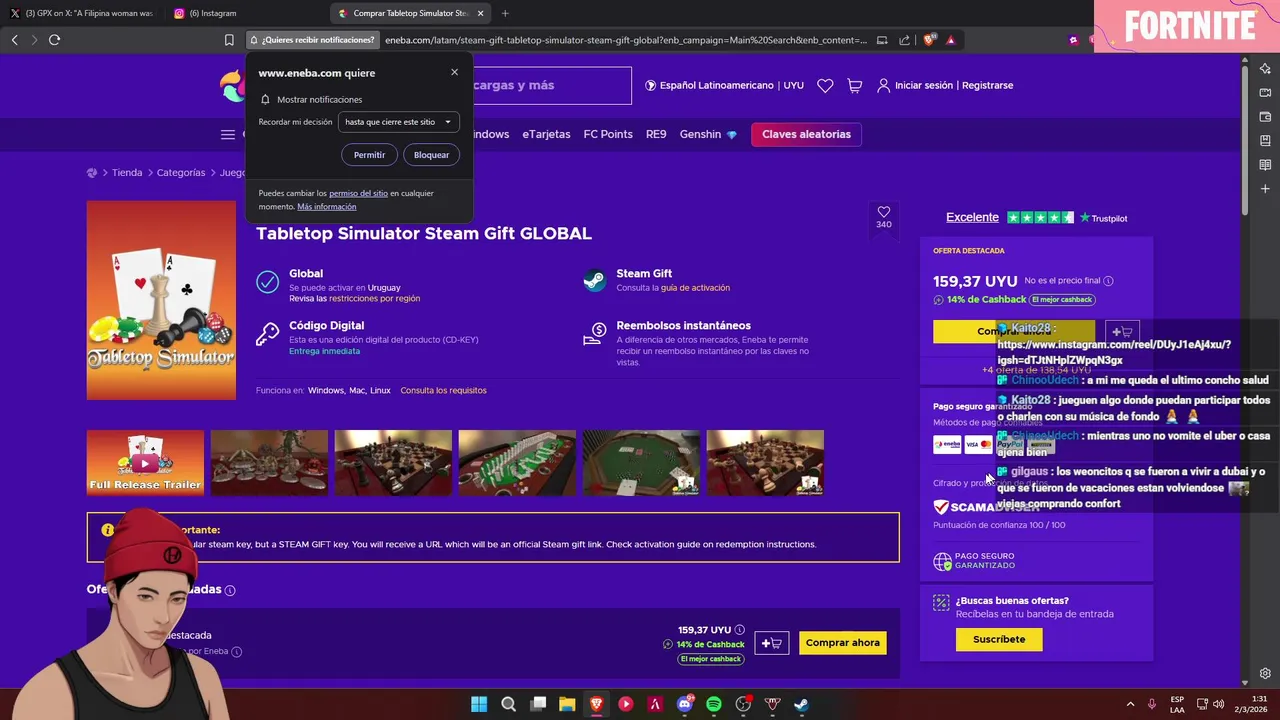Screen dimensions: 1280x720
Task: Close the notification permission popup
Action: 454,72
